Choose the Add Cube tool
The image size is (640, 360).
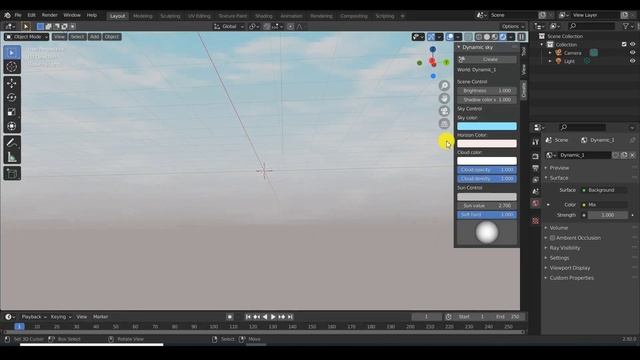12,173
